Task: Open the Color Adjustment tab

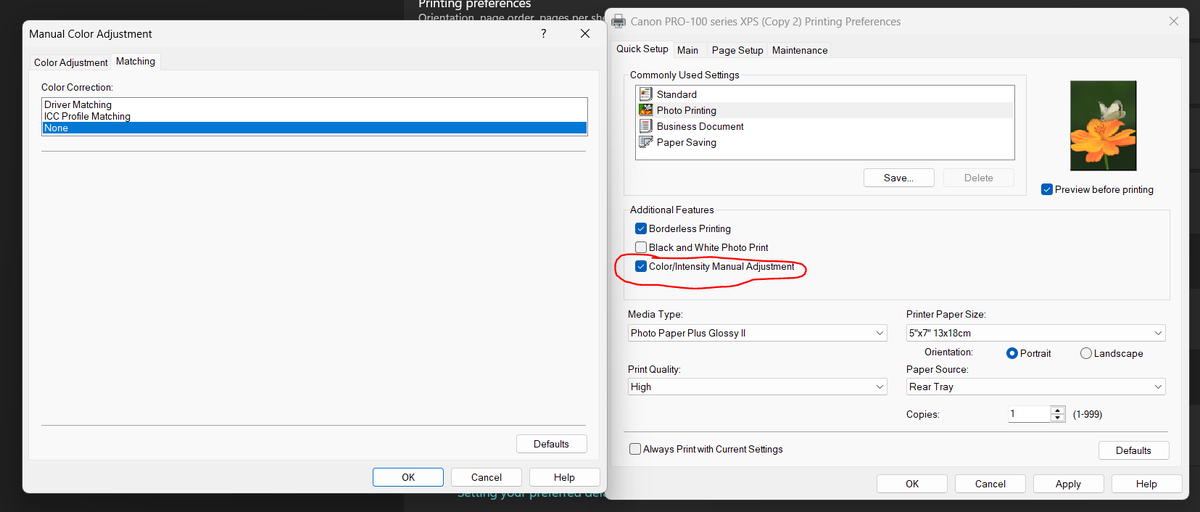Action: pyautogui.click(x=71, y=62)
